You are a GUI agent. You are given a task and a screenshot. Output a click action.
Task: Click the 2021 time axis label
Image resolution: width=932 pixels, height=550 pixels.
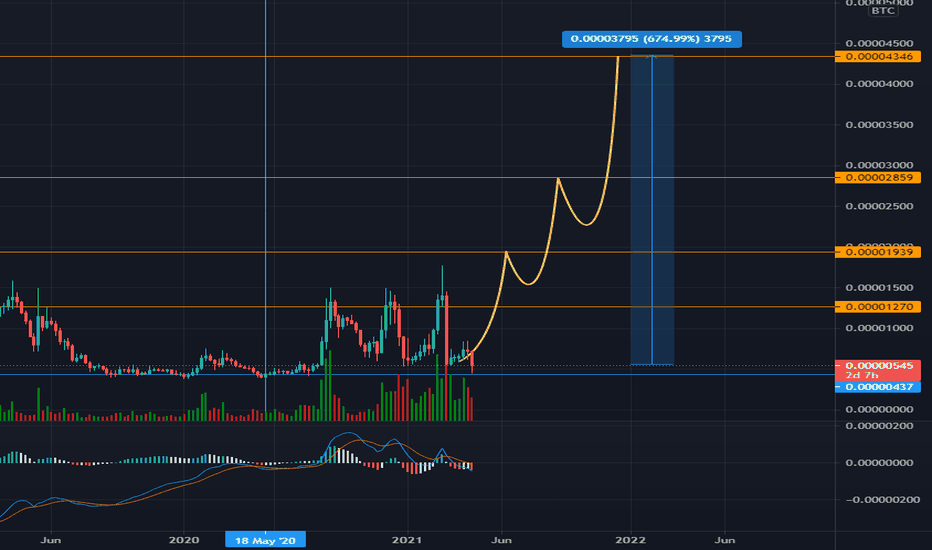tap(407, 540)
